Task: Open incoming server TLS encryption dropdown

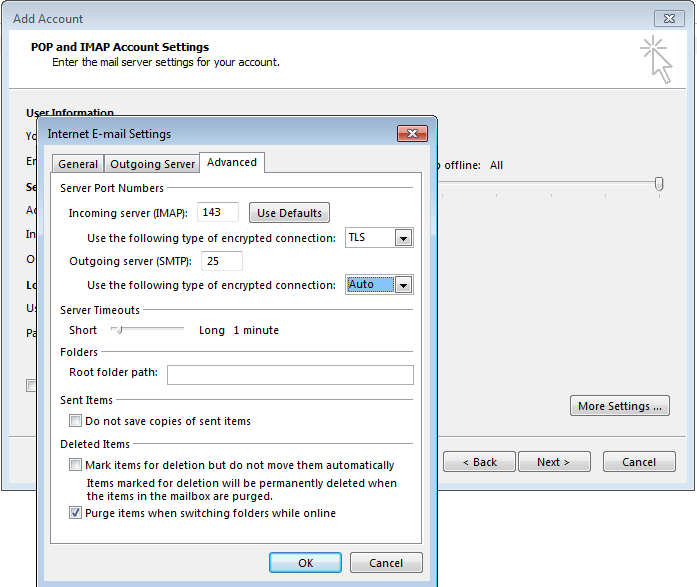Action: click(x=403, y=238)
